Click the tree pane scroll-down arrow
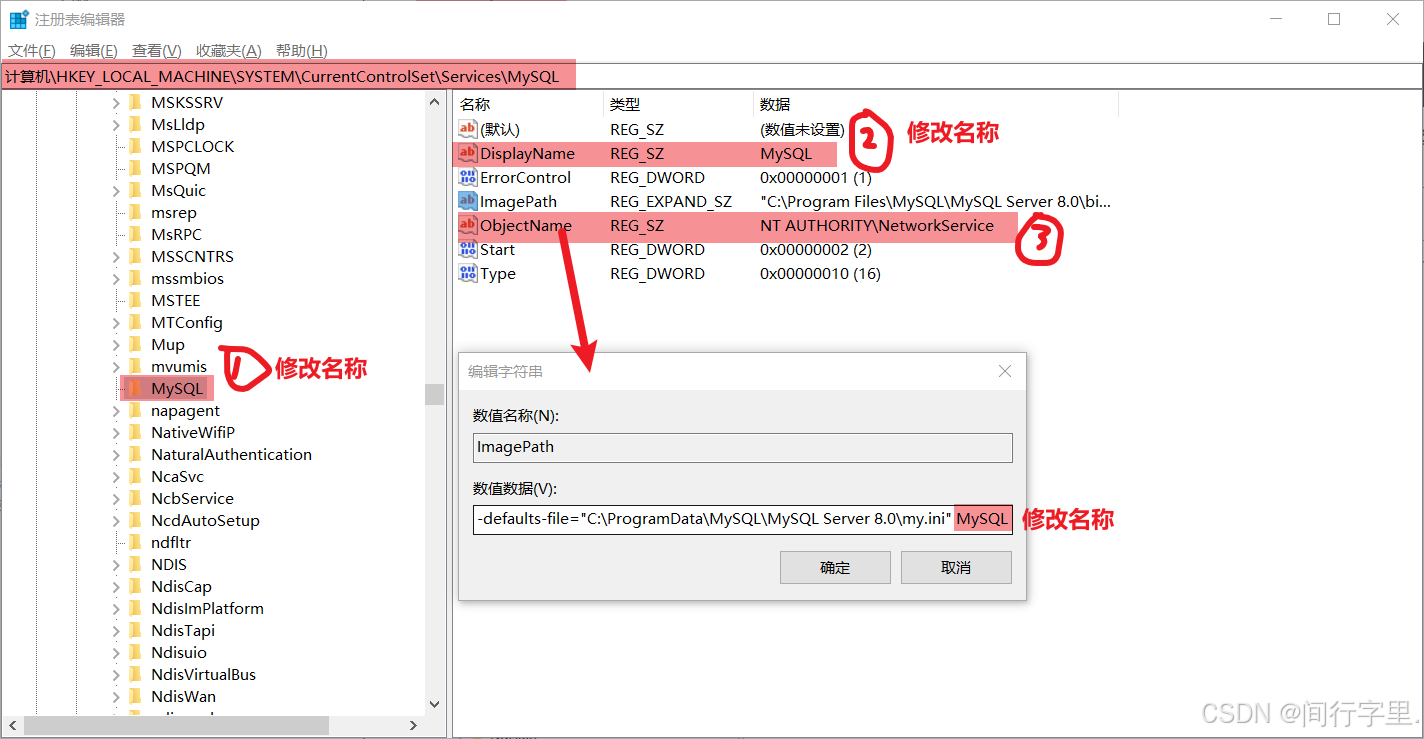The width and height of the screenshot is (1424, 739). [x=434, y=704]
